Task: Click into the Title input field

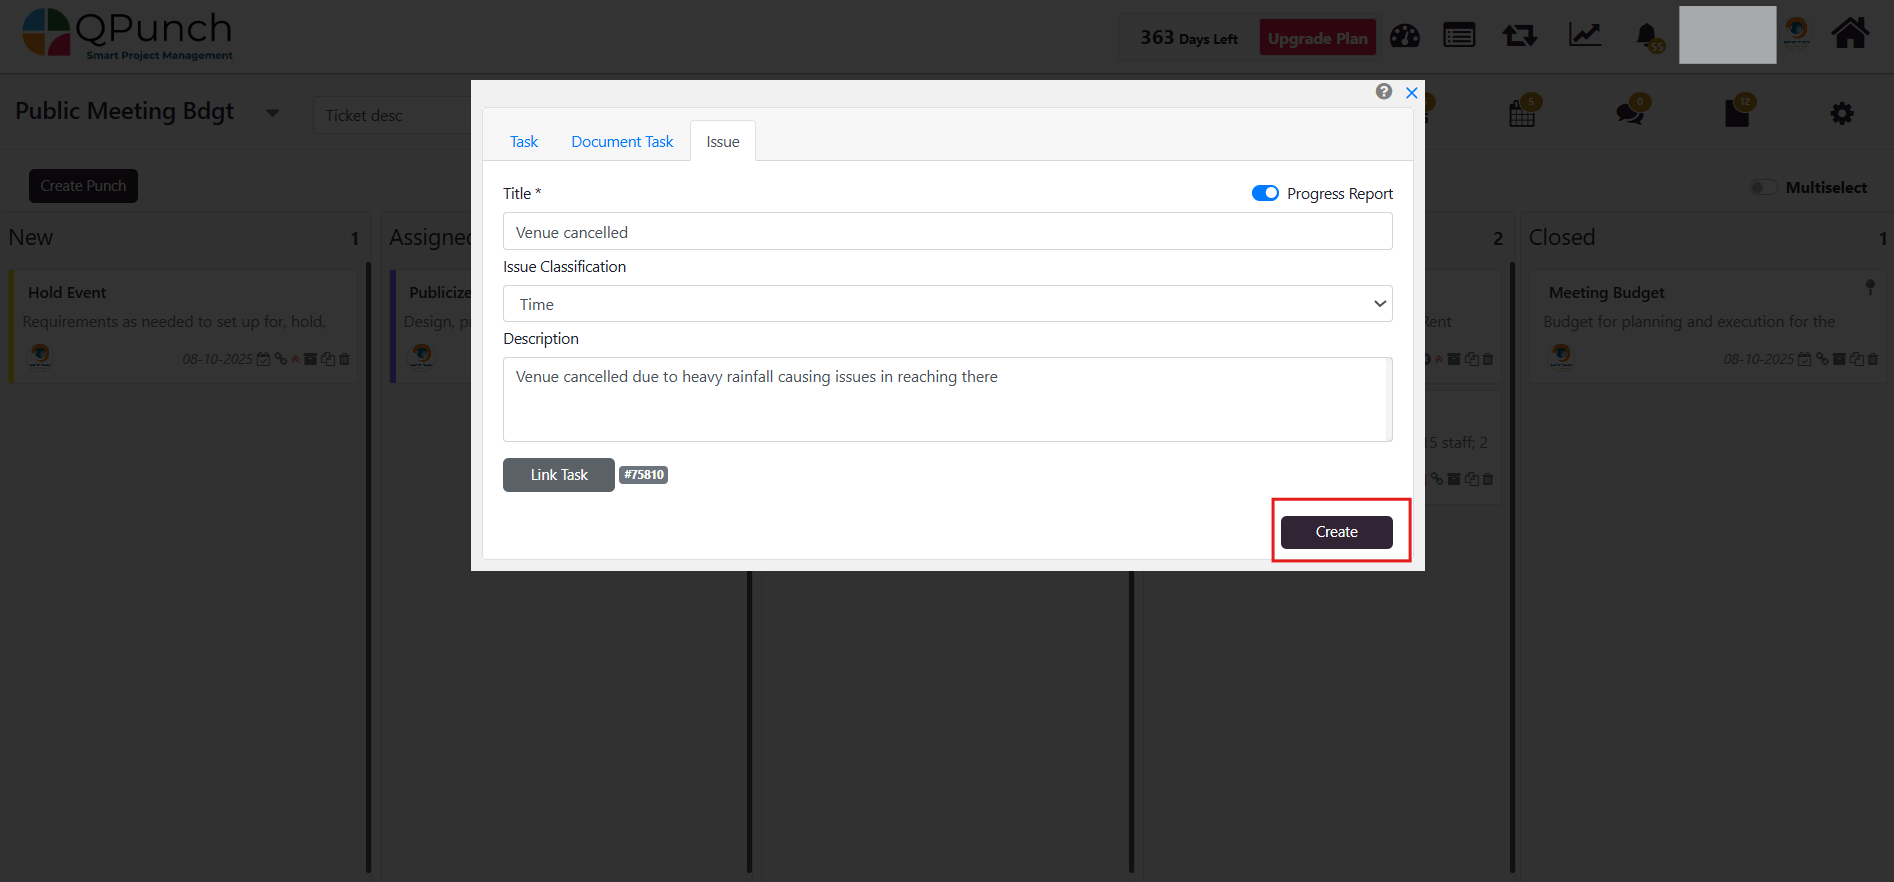Action: coord(947,232)
